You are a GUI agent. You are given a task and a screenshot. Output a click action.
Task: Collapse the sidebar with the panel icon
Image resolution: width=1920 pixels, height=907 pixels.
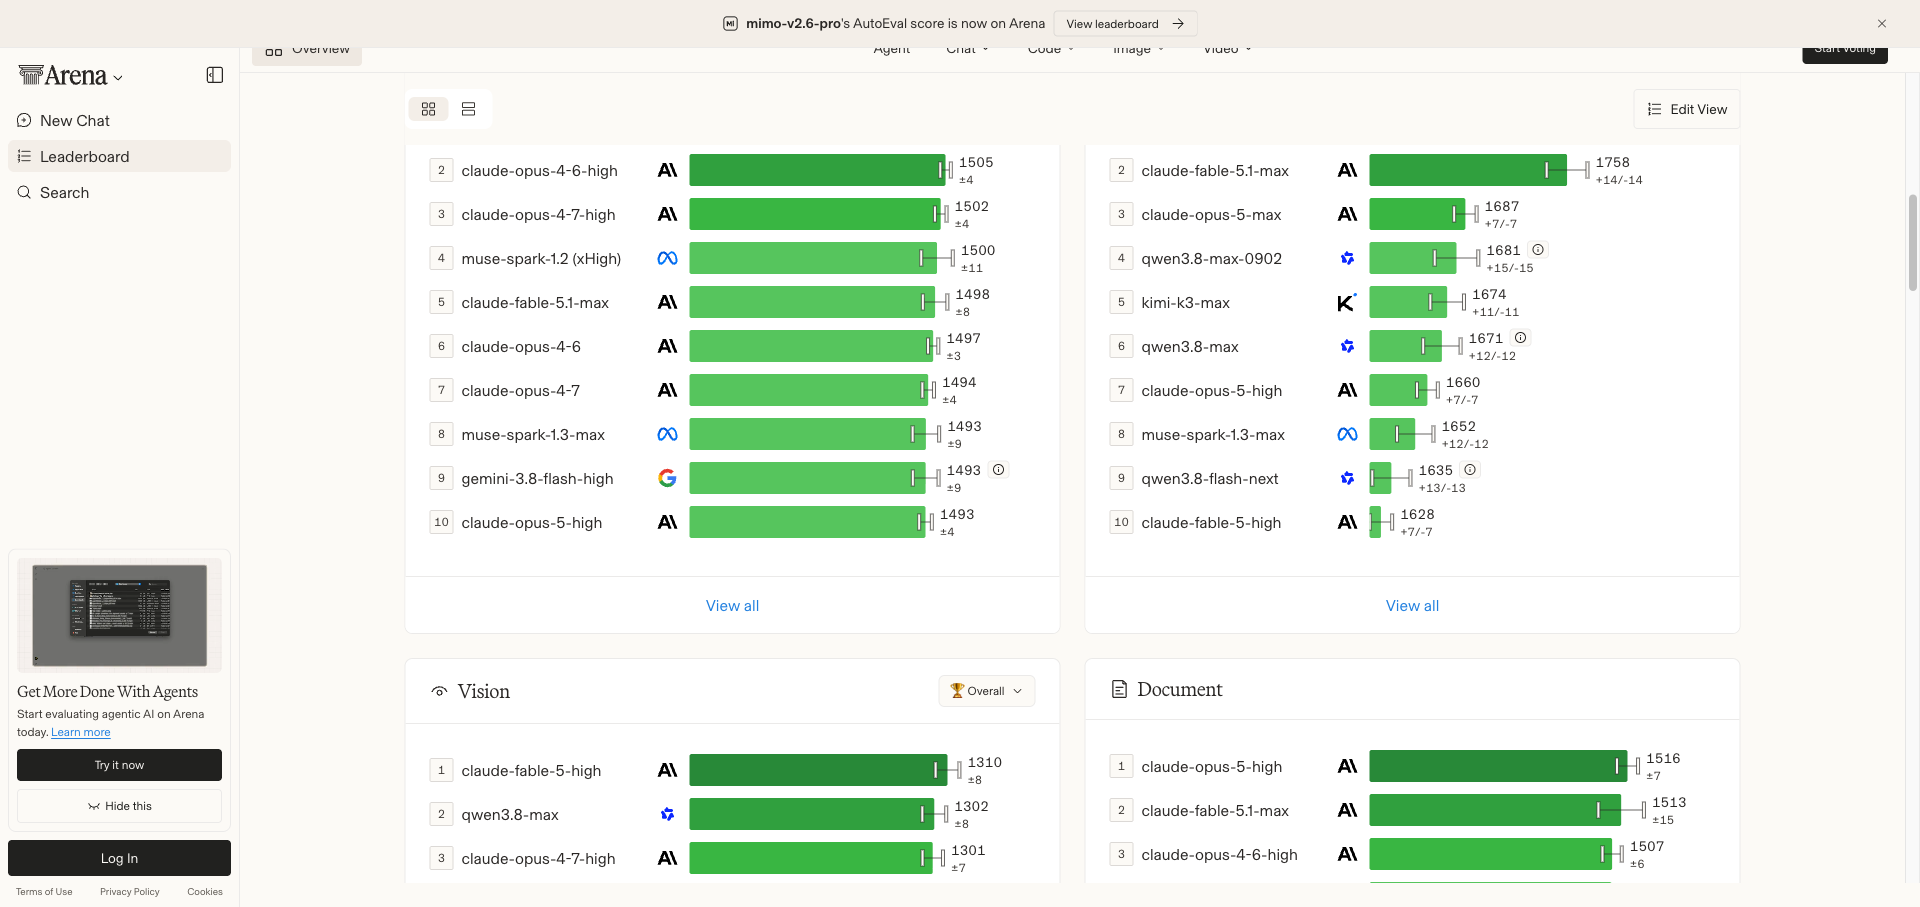coord(215,75)
